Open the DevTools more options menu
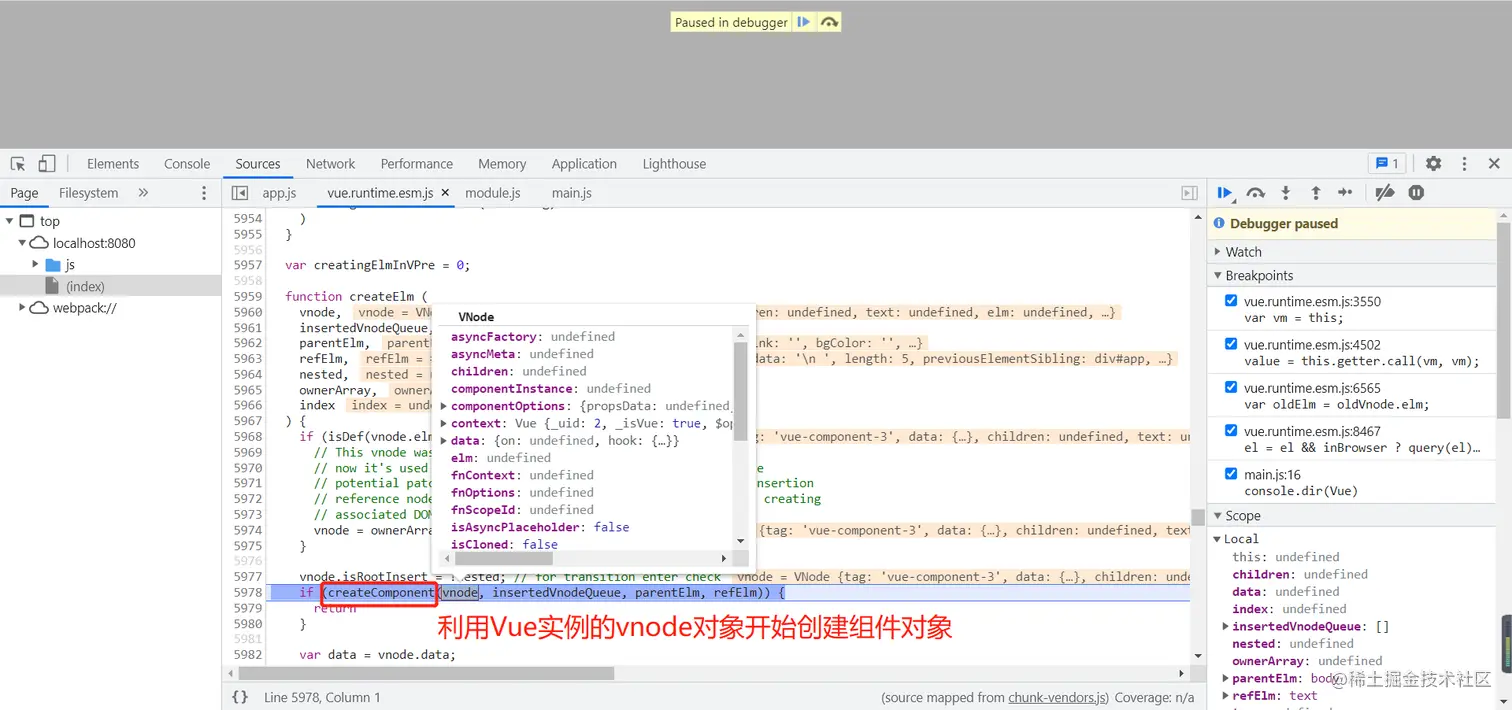 pyautogui.click(x=1464, y=164)
